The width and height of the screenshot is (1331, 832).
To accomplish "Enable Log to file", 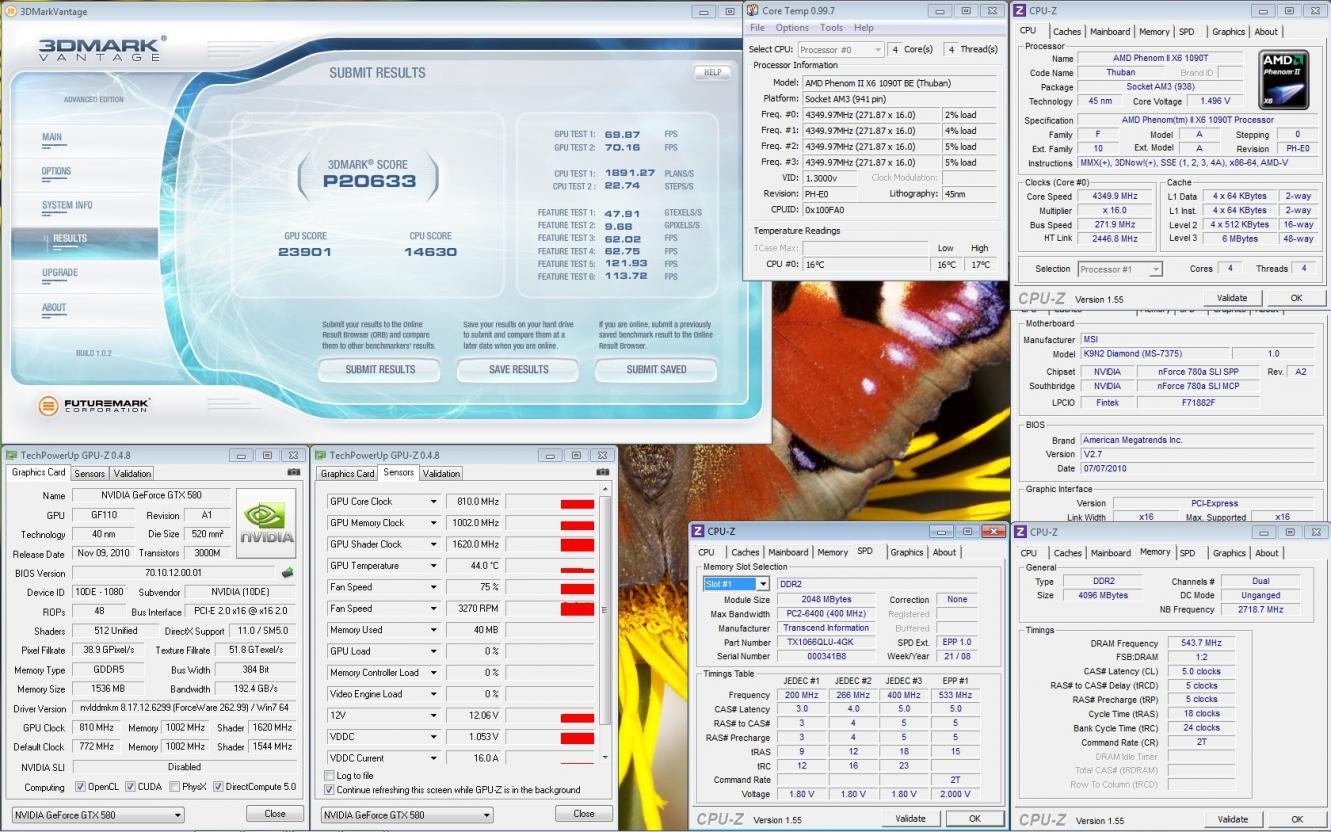I will pyautogui.click(x=331, y=776).
